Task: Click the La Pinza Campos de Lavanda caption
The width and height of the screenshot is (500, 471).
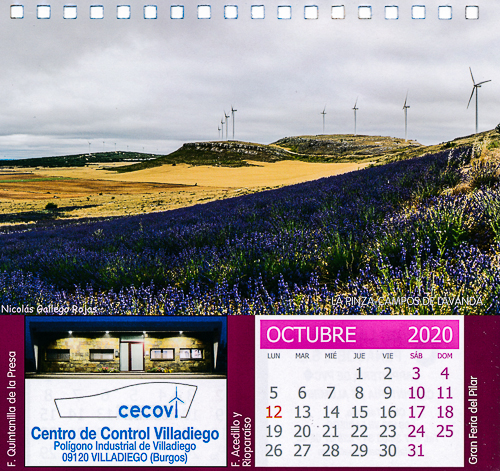Action: point(407,301)
